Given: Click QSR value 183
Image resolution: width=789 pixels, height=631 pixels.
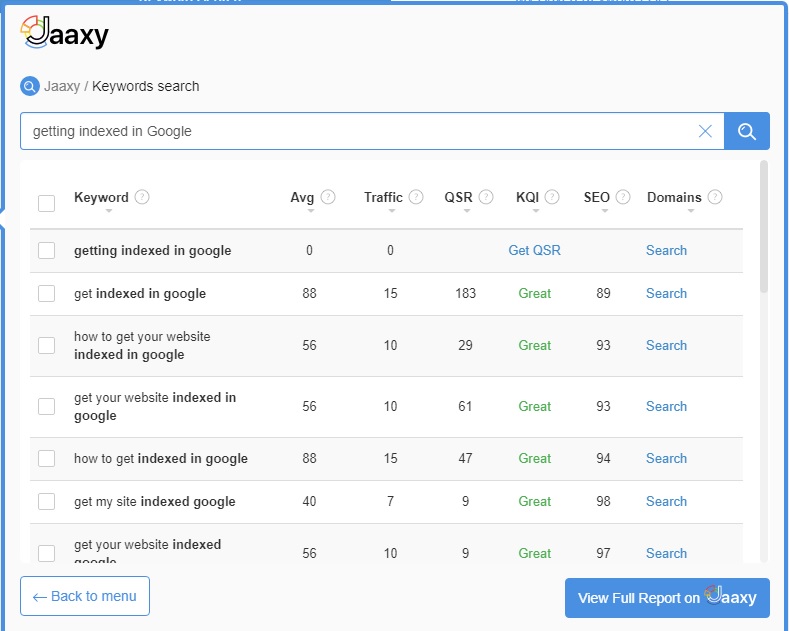Looking at the screenshot, I should pyautogui.click(x=465, y=293).
